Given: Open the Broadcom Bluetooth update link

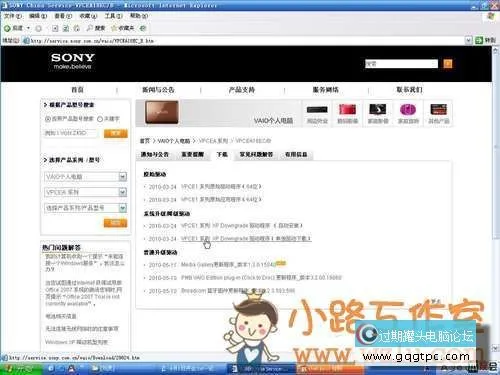Looking at the screenshot, I should (238, 291).
